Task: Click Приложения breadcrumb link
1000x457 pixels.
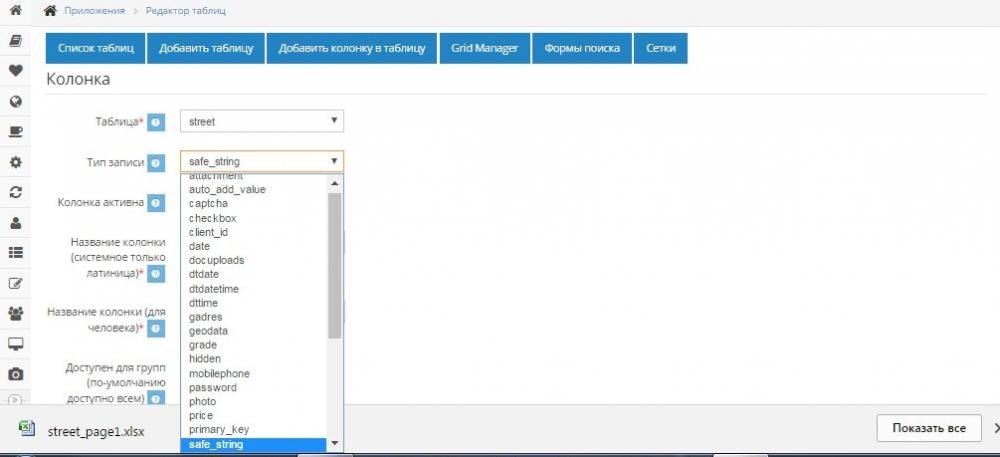Action: pyautogui.click(x=94, y=11)
